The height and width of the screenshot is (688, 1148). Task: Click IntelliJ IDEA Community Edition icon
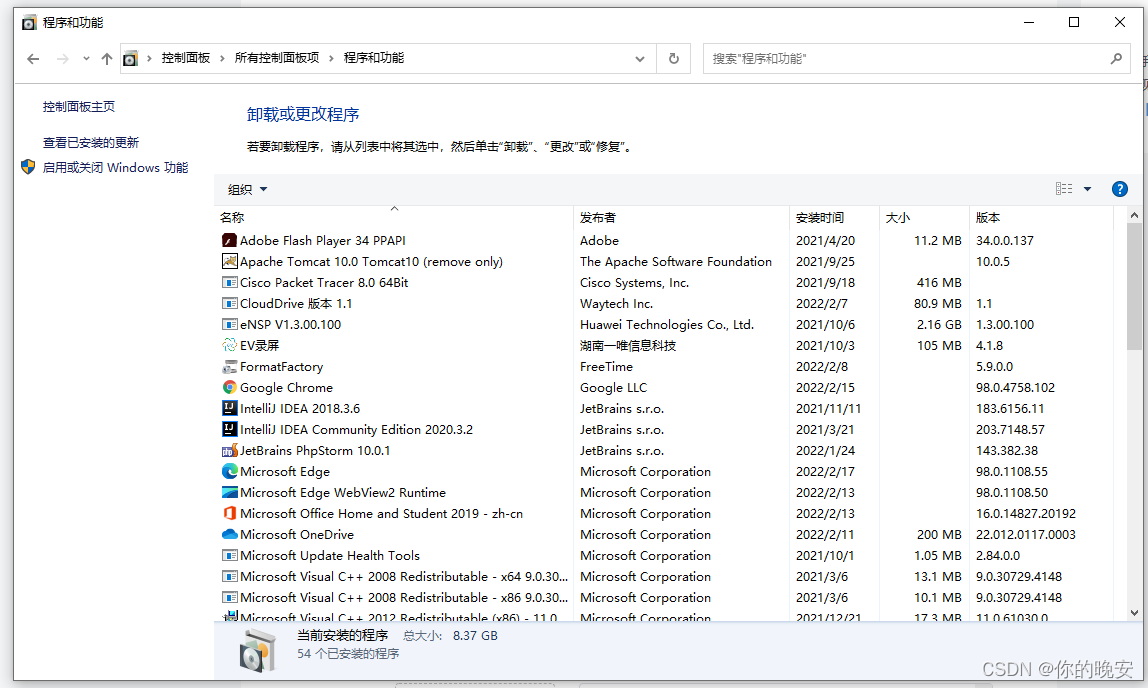click(x=229, y=430)
